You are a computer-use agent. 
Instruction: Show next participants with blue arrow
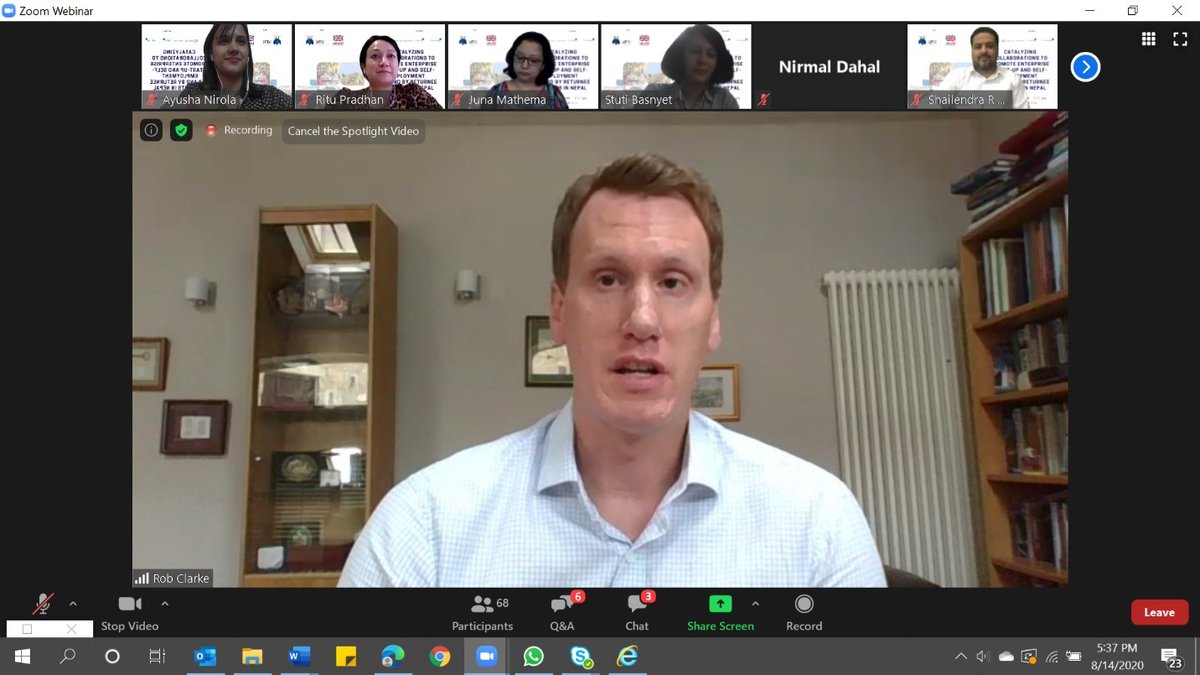[1085, 67]
